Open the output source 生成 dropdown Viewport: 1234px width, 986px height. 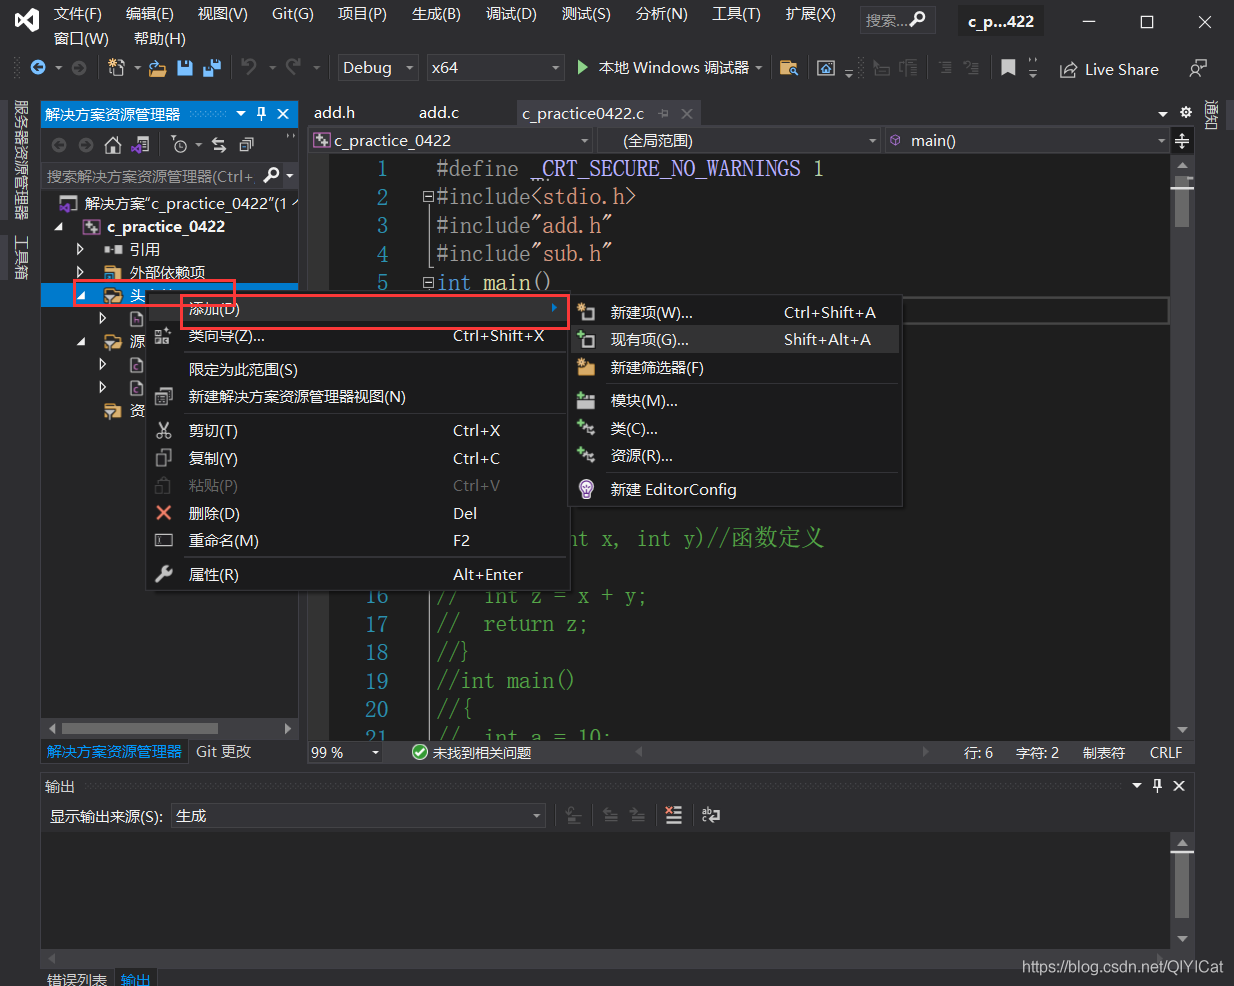[358, 816]
